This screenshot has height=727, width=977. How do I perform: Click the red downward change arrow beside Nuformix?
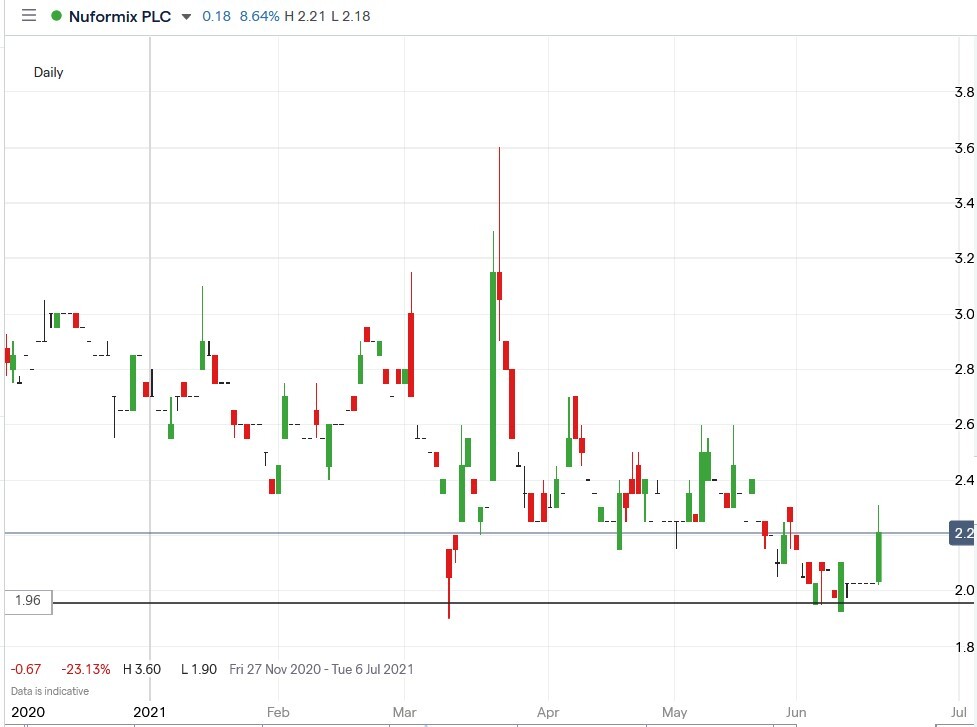[185, 17]
